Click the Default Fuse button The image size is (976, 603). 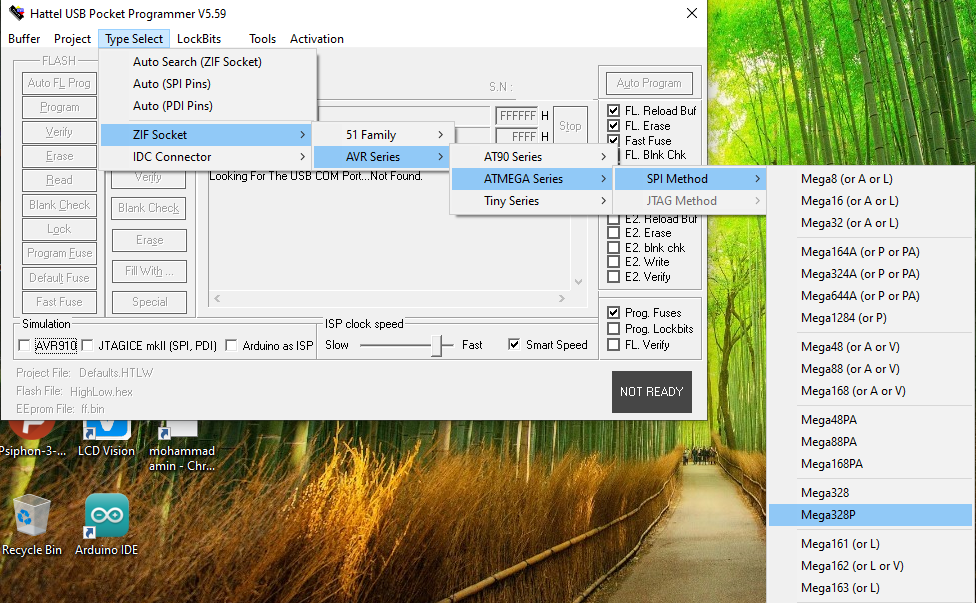coord(59,278)
